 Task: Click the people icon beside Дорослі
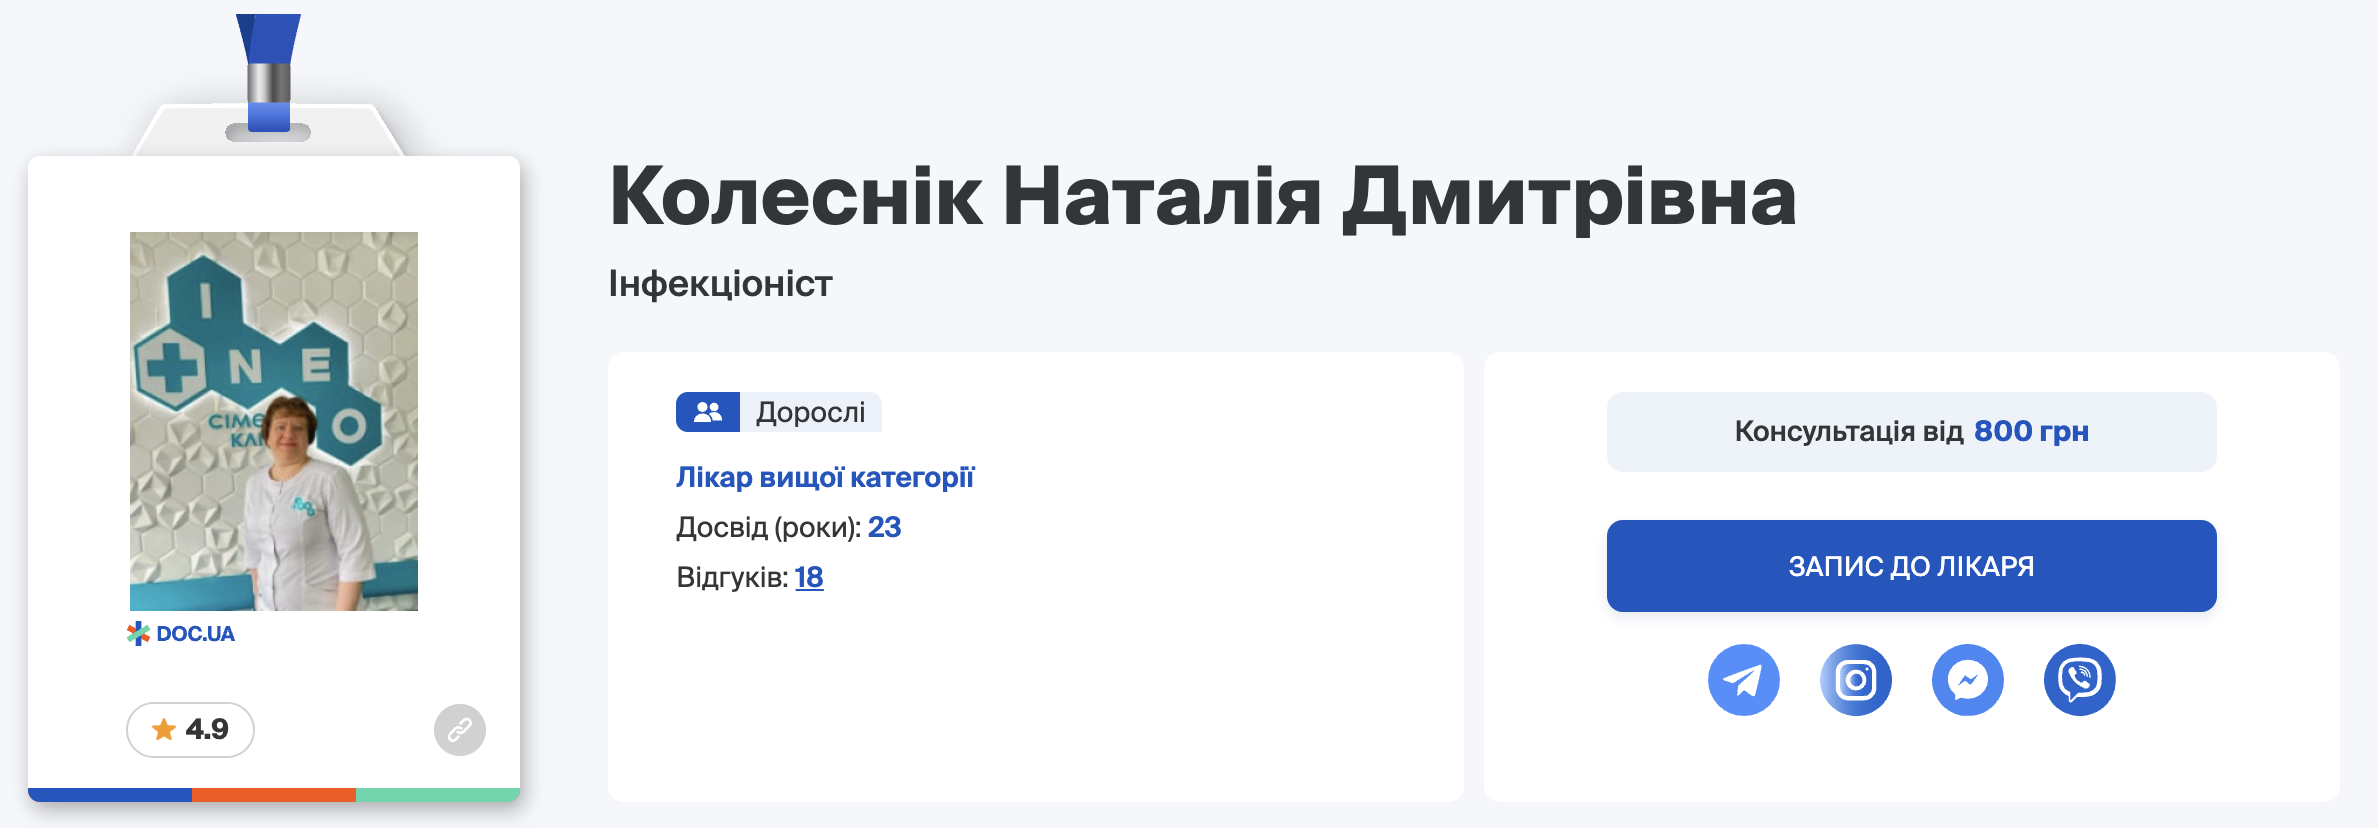pos(708,412)
